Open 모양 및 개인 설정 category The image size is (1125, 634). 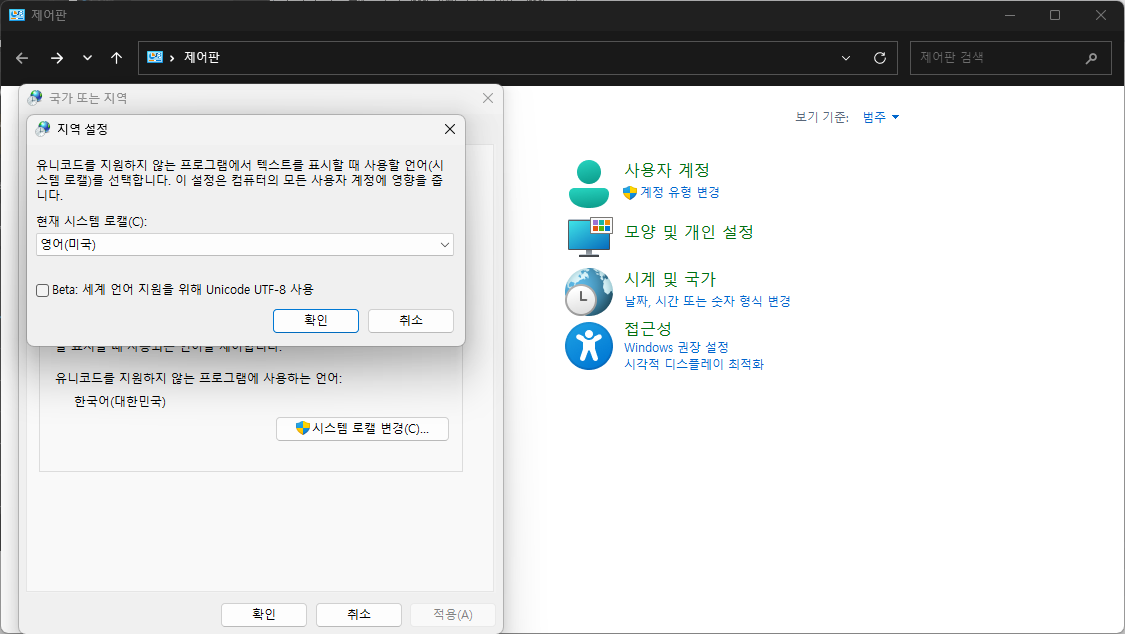click(x=689, y=232)
